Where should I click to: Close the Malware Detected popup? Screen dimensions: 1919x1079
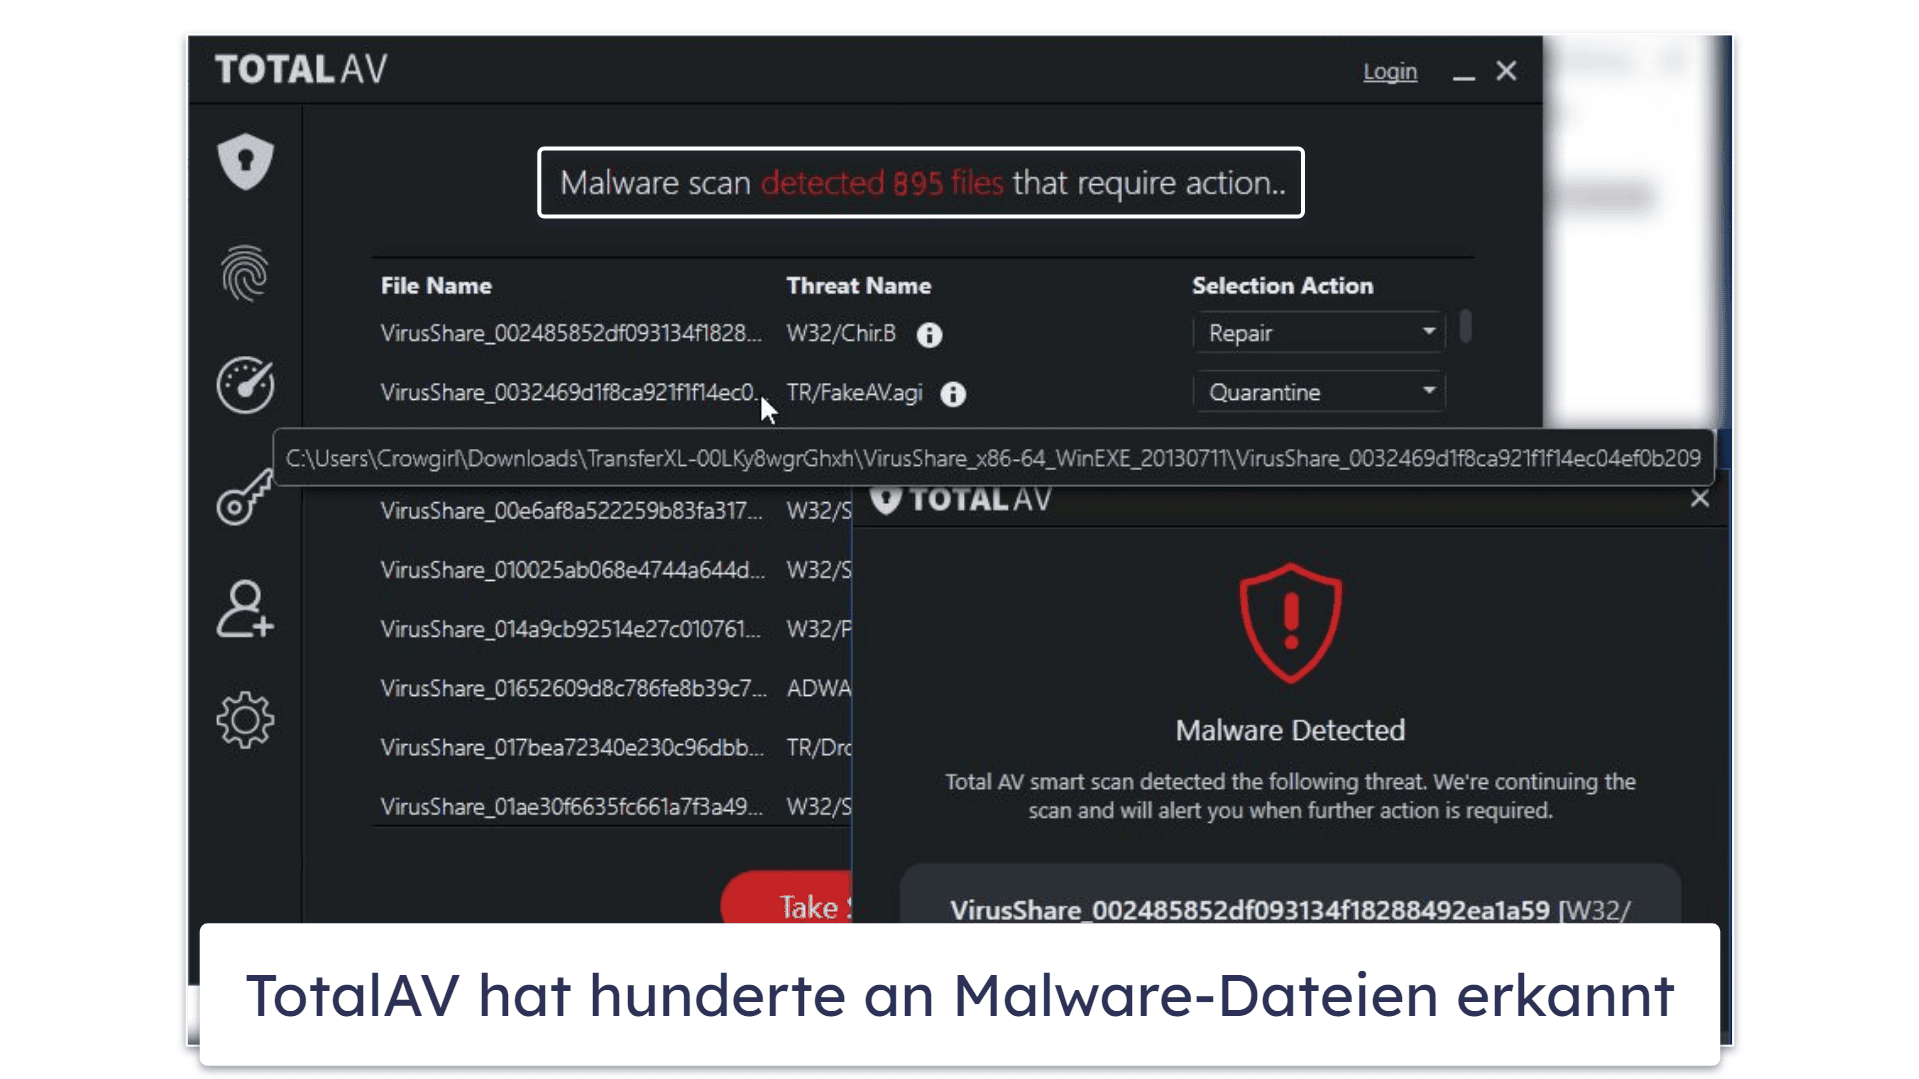pyautogui.click(x=1699, y=498)
